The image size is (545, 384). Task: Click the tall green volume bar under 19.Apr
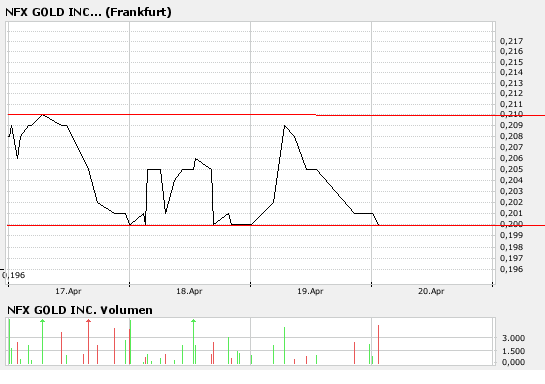point(284,345)
